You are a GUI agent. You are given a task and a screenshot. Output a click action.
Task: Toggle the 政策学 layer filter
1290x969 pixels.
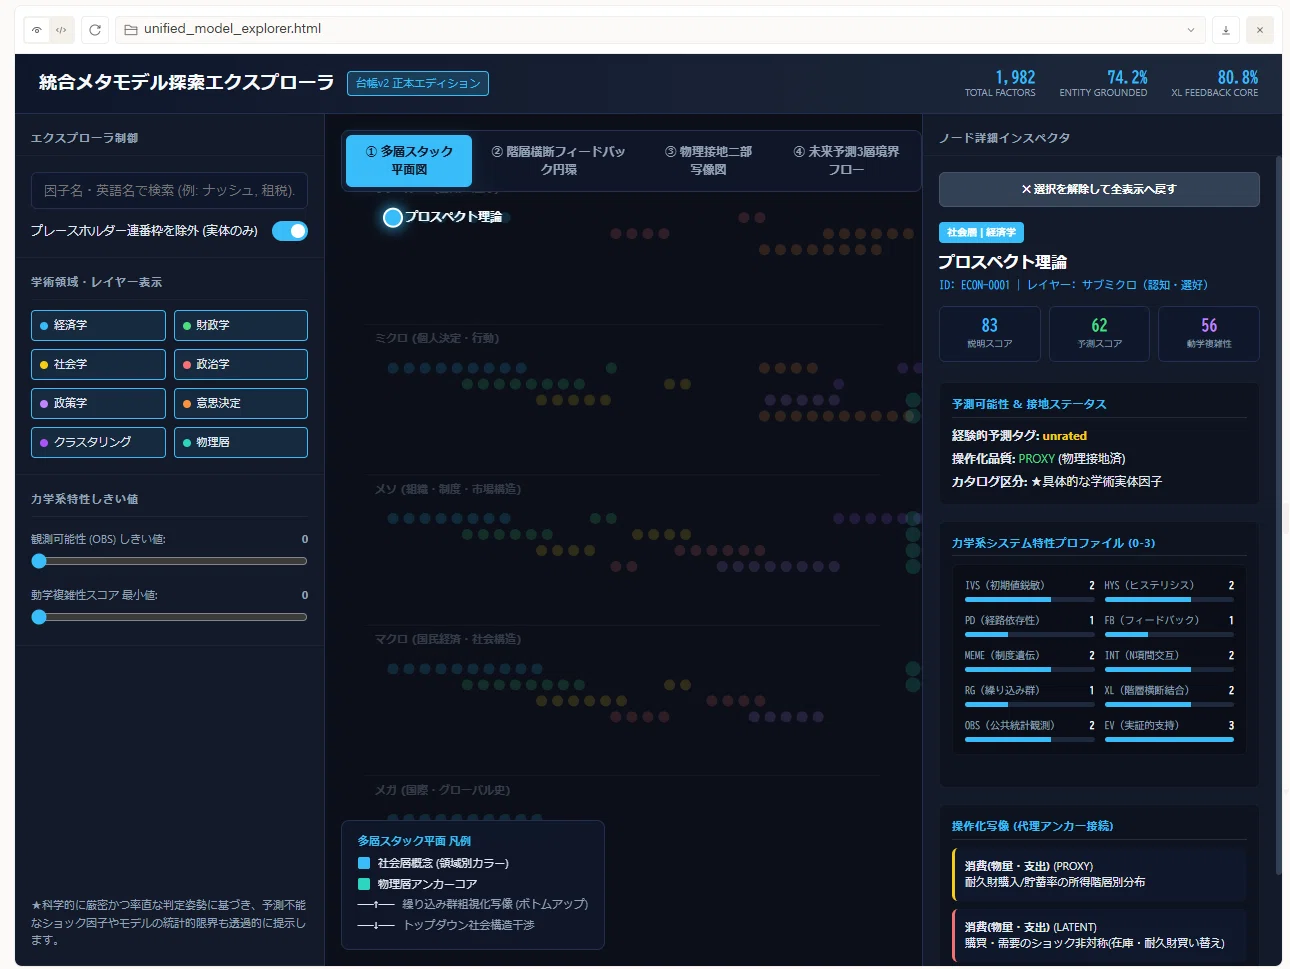coord(98,403)
